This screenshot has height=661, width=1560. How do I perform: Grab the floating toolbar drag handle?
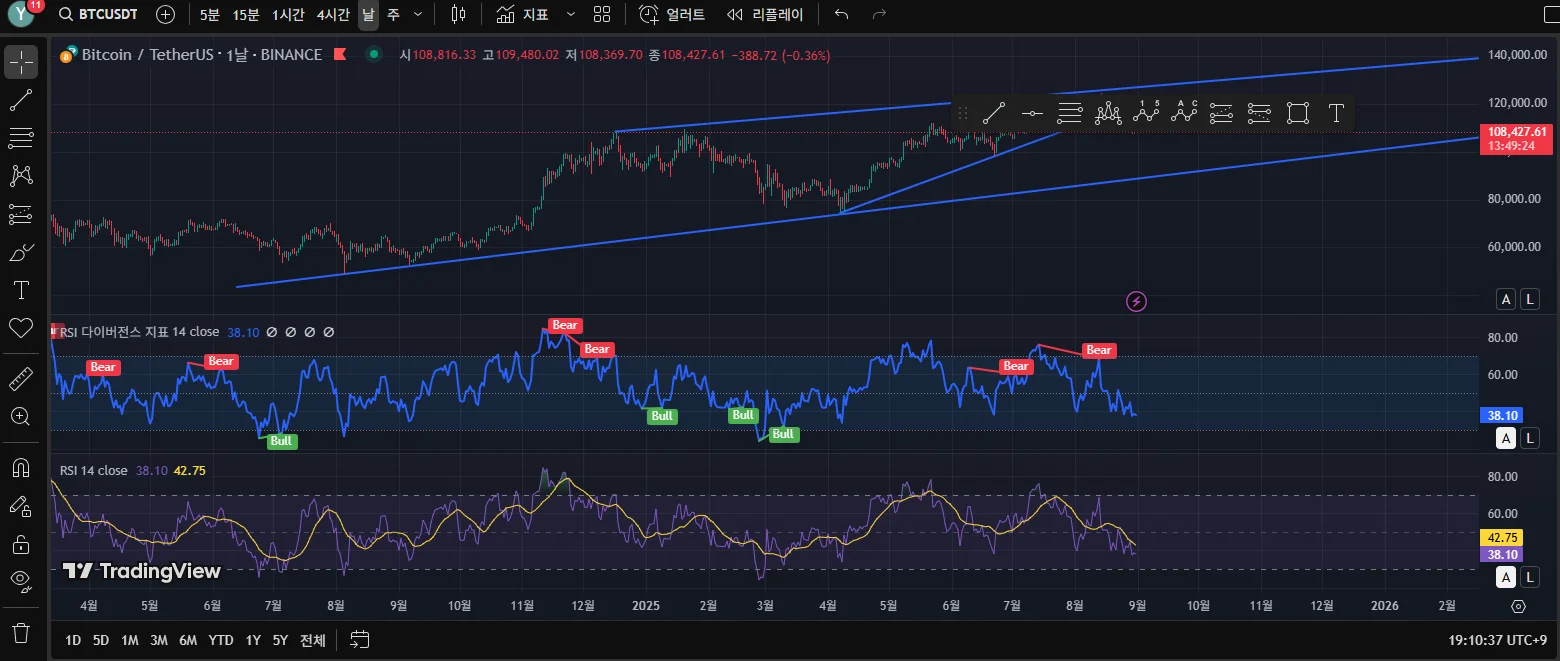click(962, 113)
